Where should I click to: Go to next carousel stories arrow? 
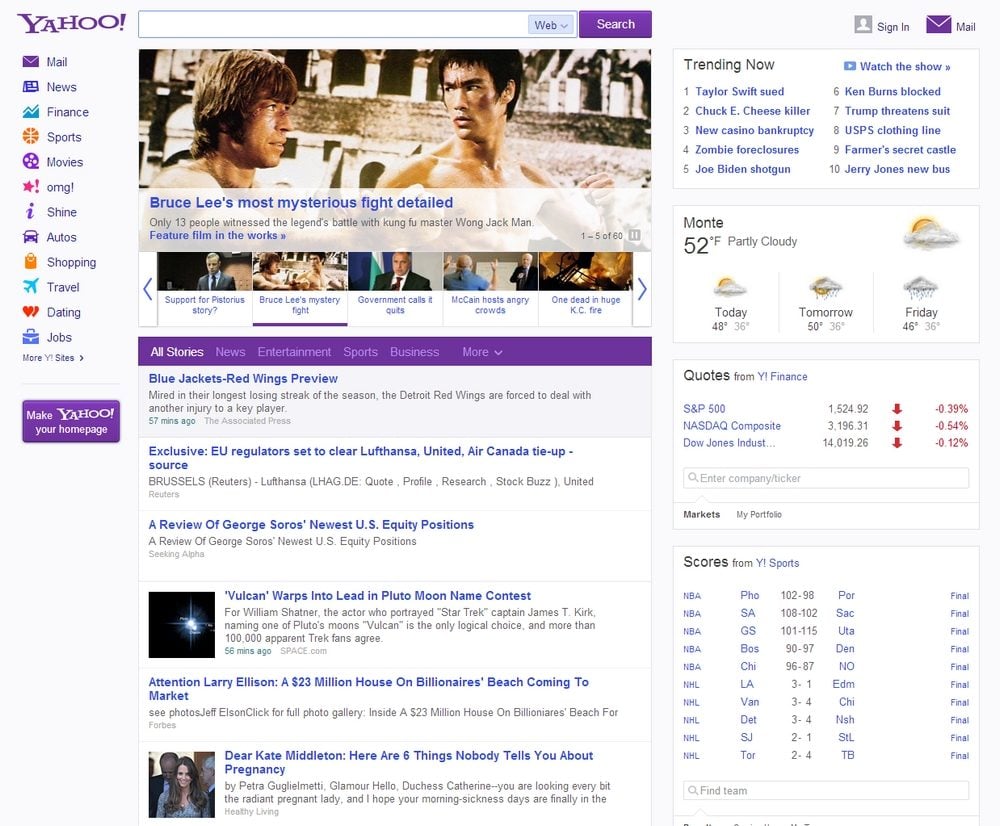tap(642, 289)
